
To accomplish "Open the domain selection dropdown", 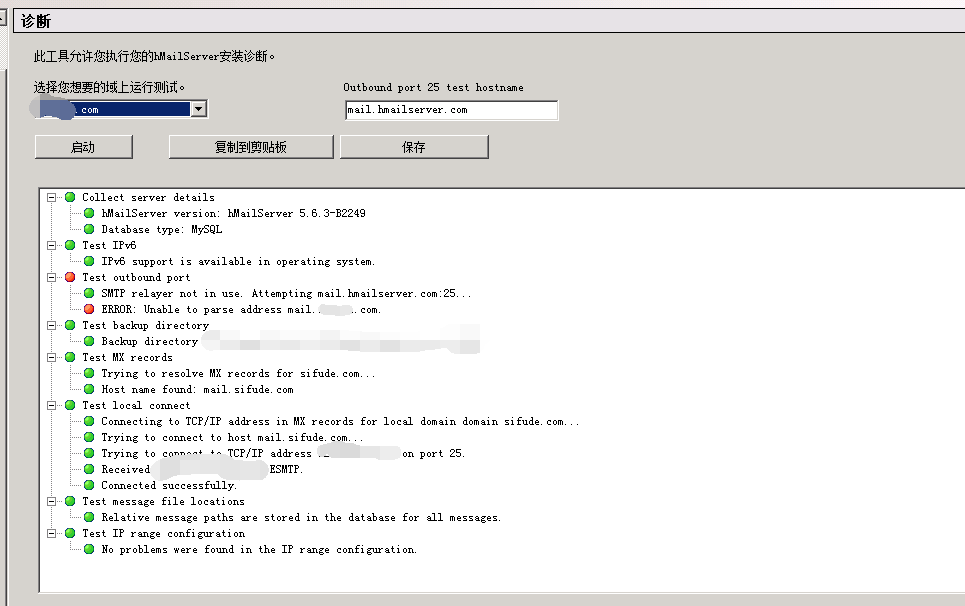I will tap(198, 109).
